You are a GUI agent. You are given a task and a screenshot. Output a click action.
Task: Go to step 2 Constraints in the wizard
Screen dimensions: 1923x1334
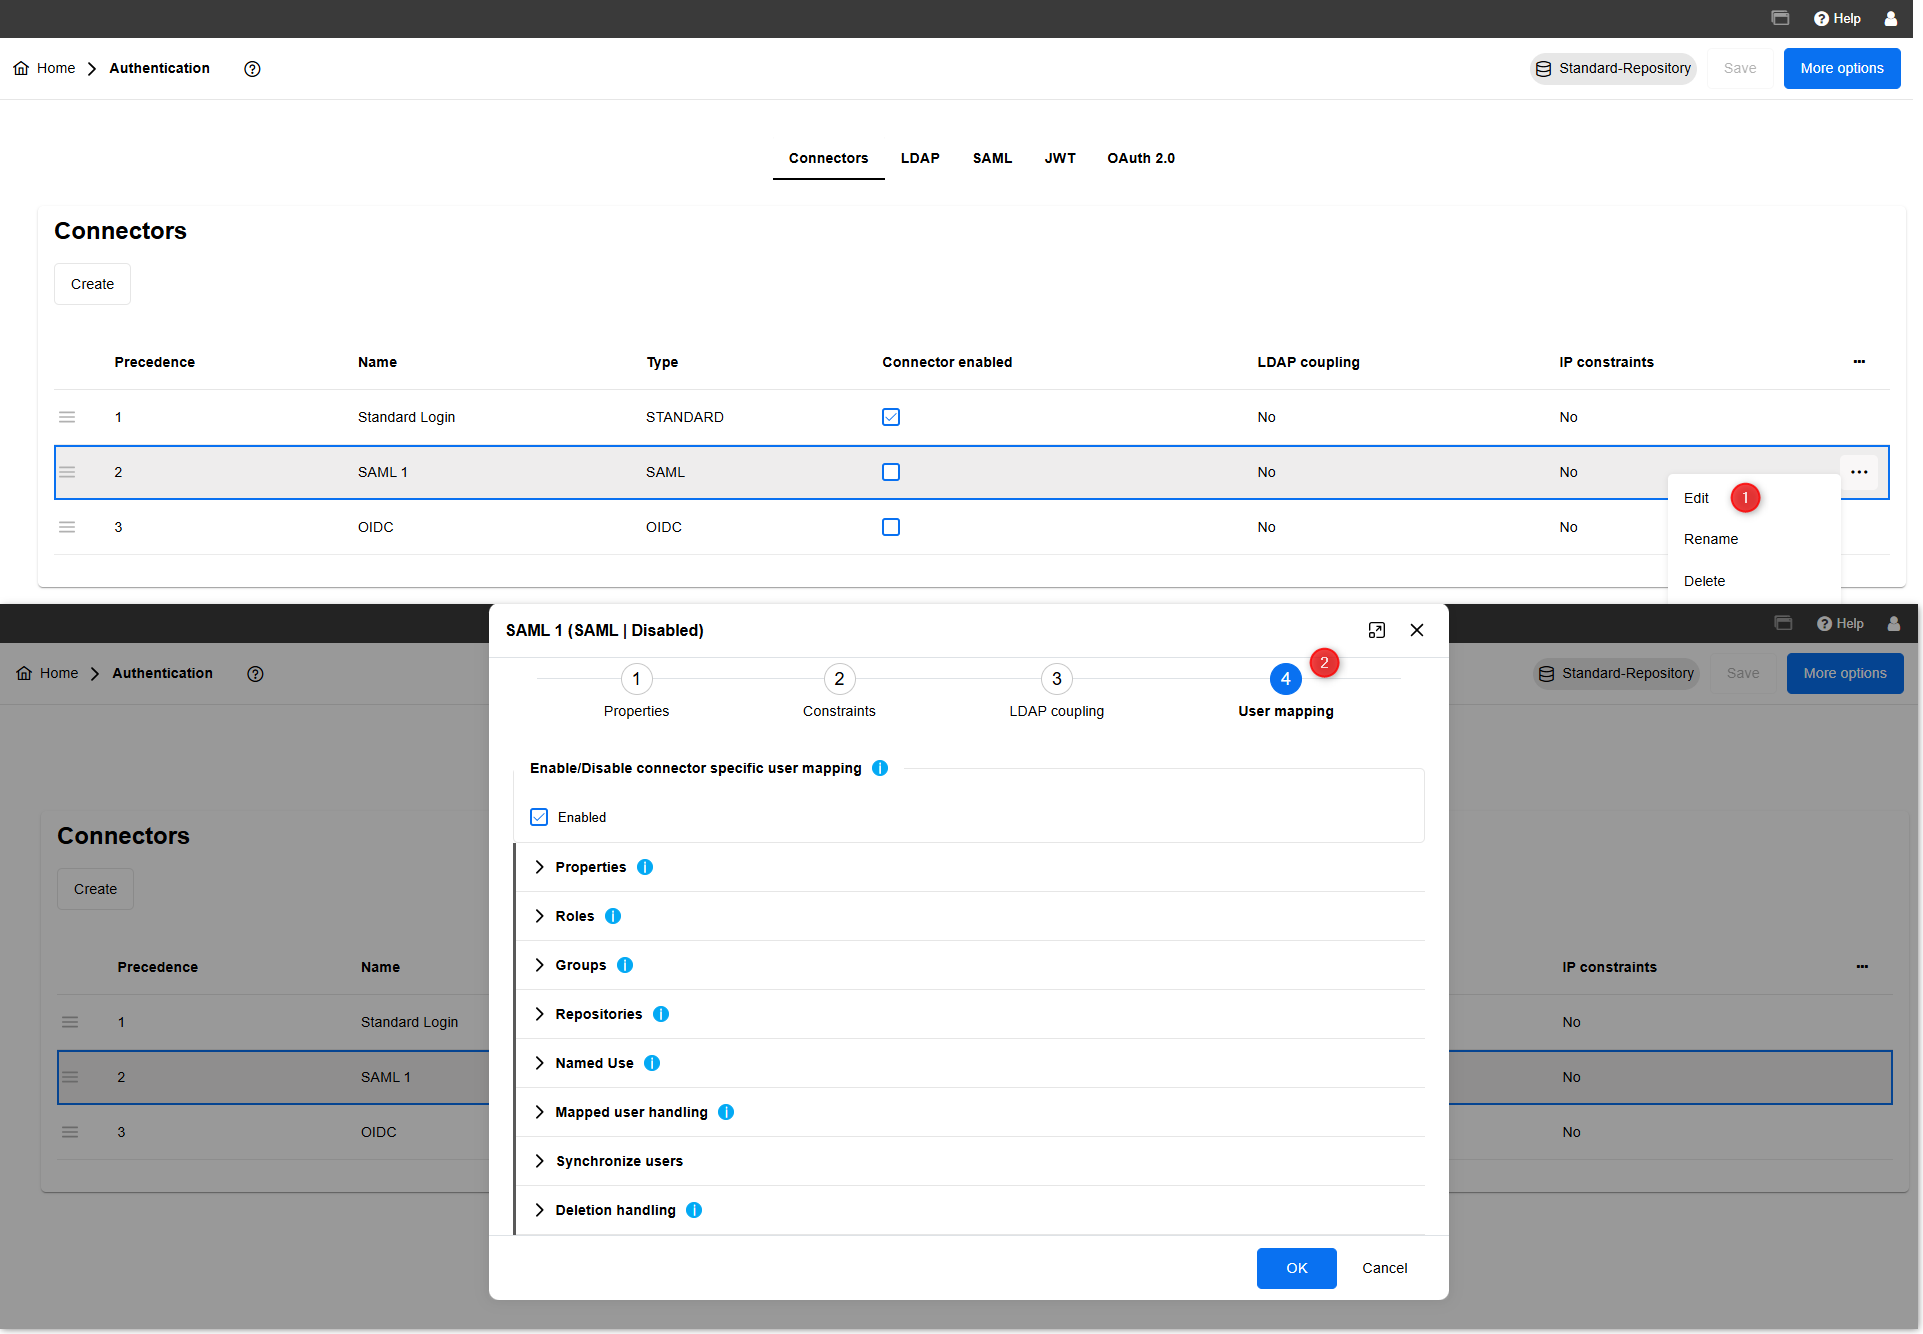pos(839,679)
